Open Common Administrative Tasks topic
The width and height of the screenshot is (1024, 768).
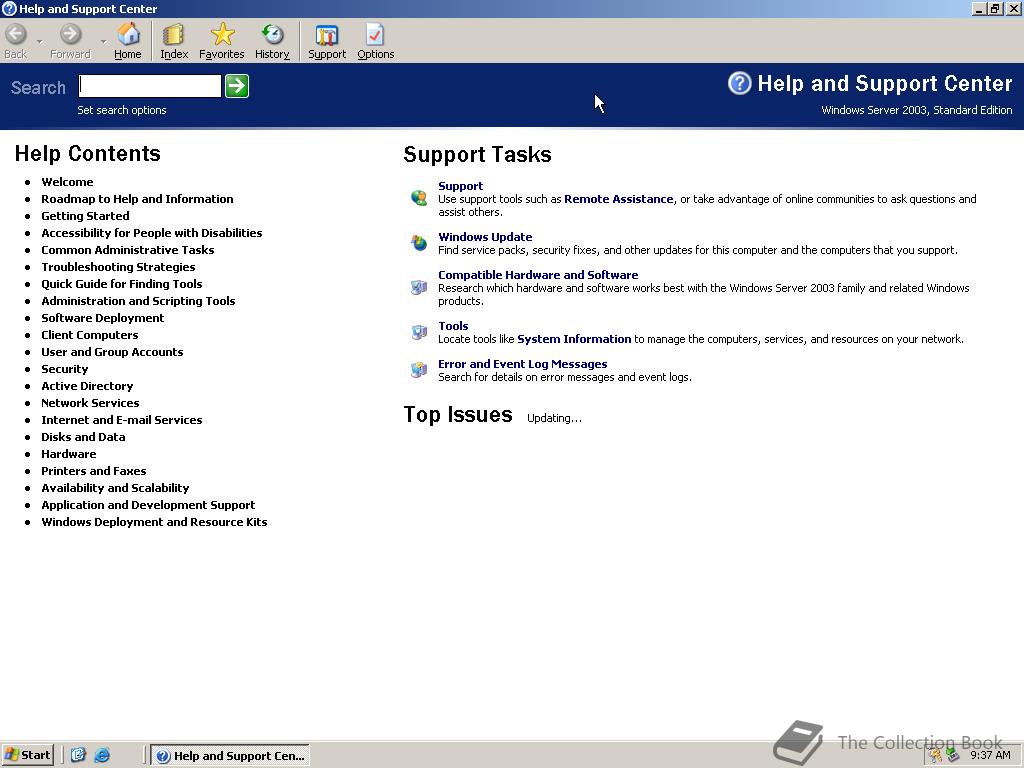click(127, 249)
